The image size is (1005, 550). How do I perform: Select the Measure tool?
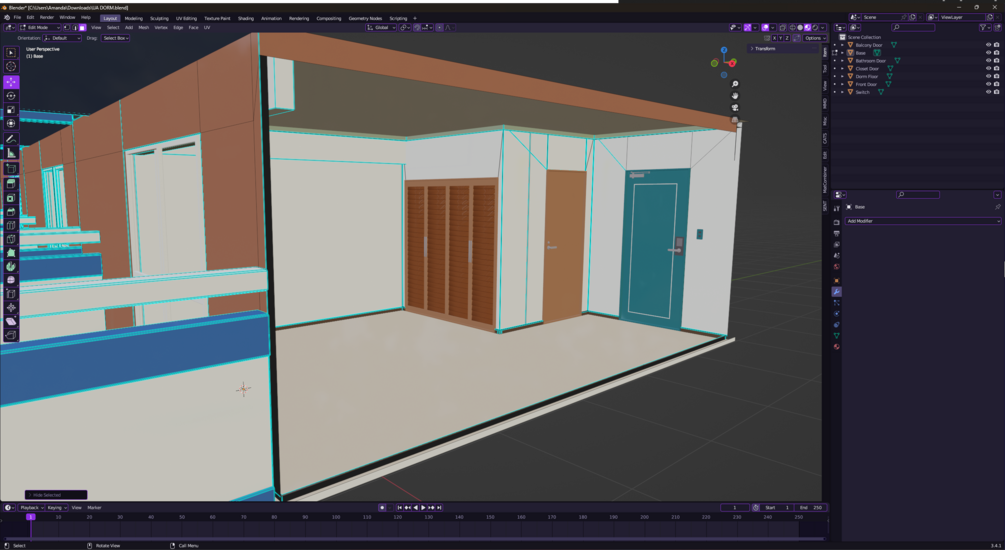pyautogui.click(x=11, y=153)
